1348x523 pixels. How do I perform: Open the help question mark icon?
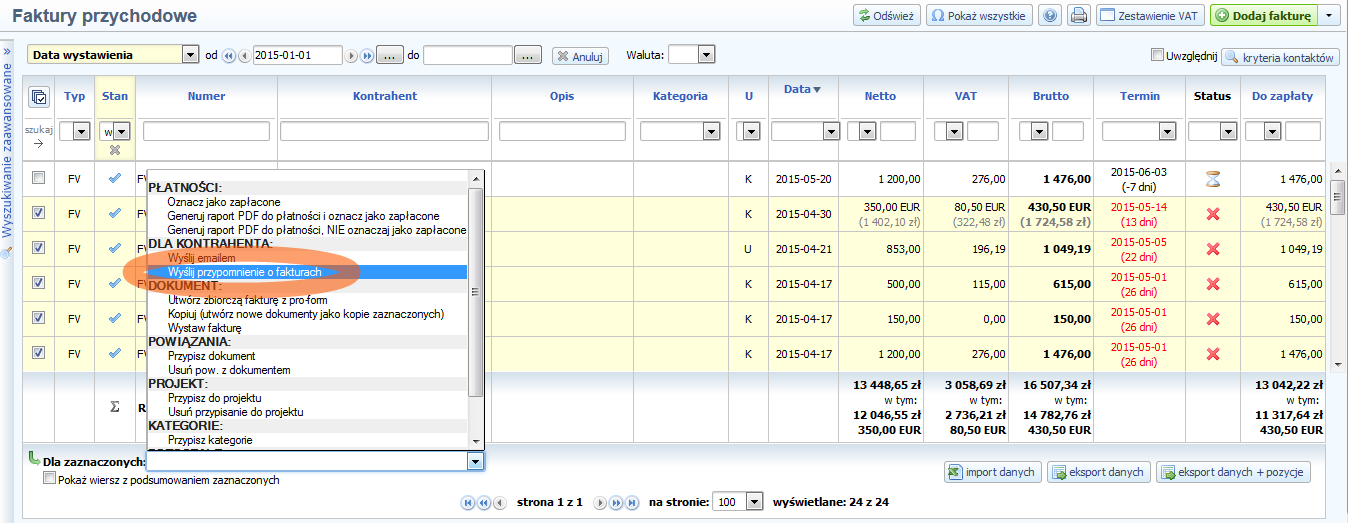pos(1050,16)
